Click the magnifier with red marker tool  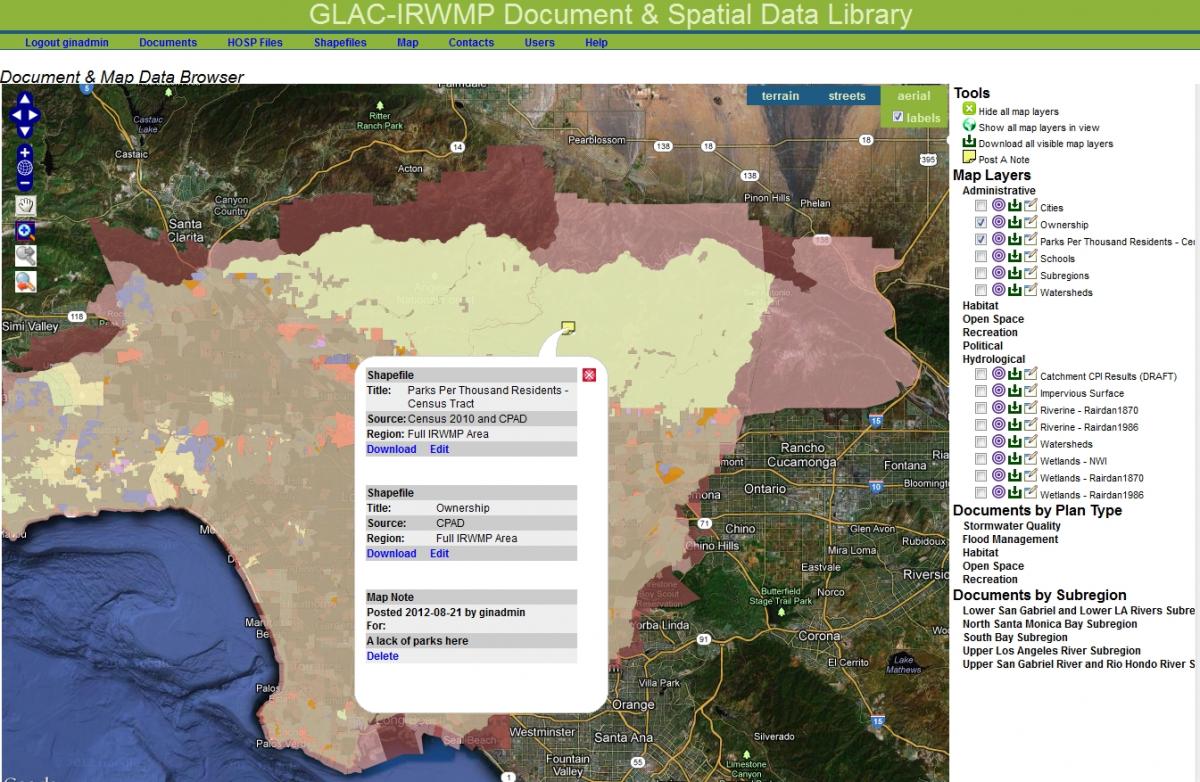pos(25,282)
